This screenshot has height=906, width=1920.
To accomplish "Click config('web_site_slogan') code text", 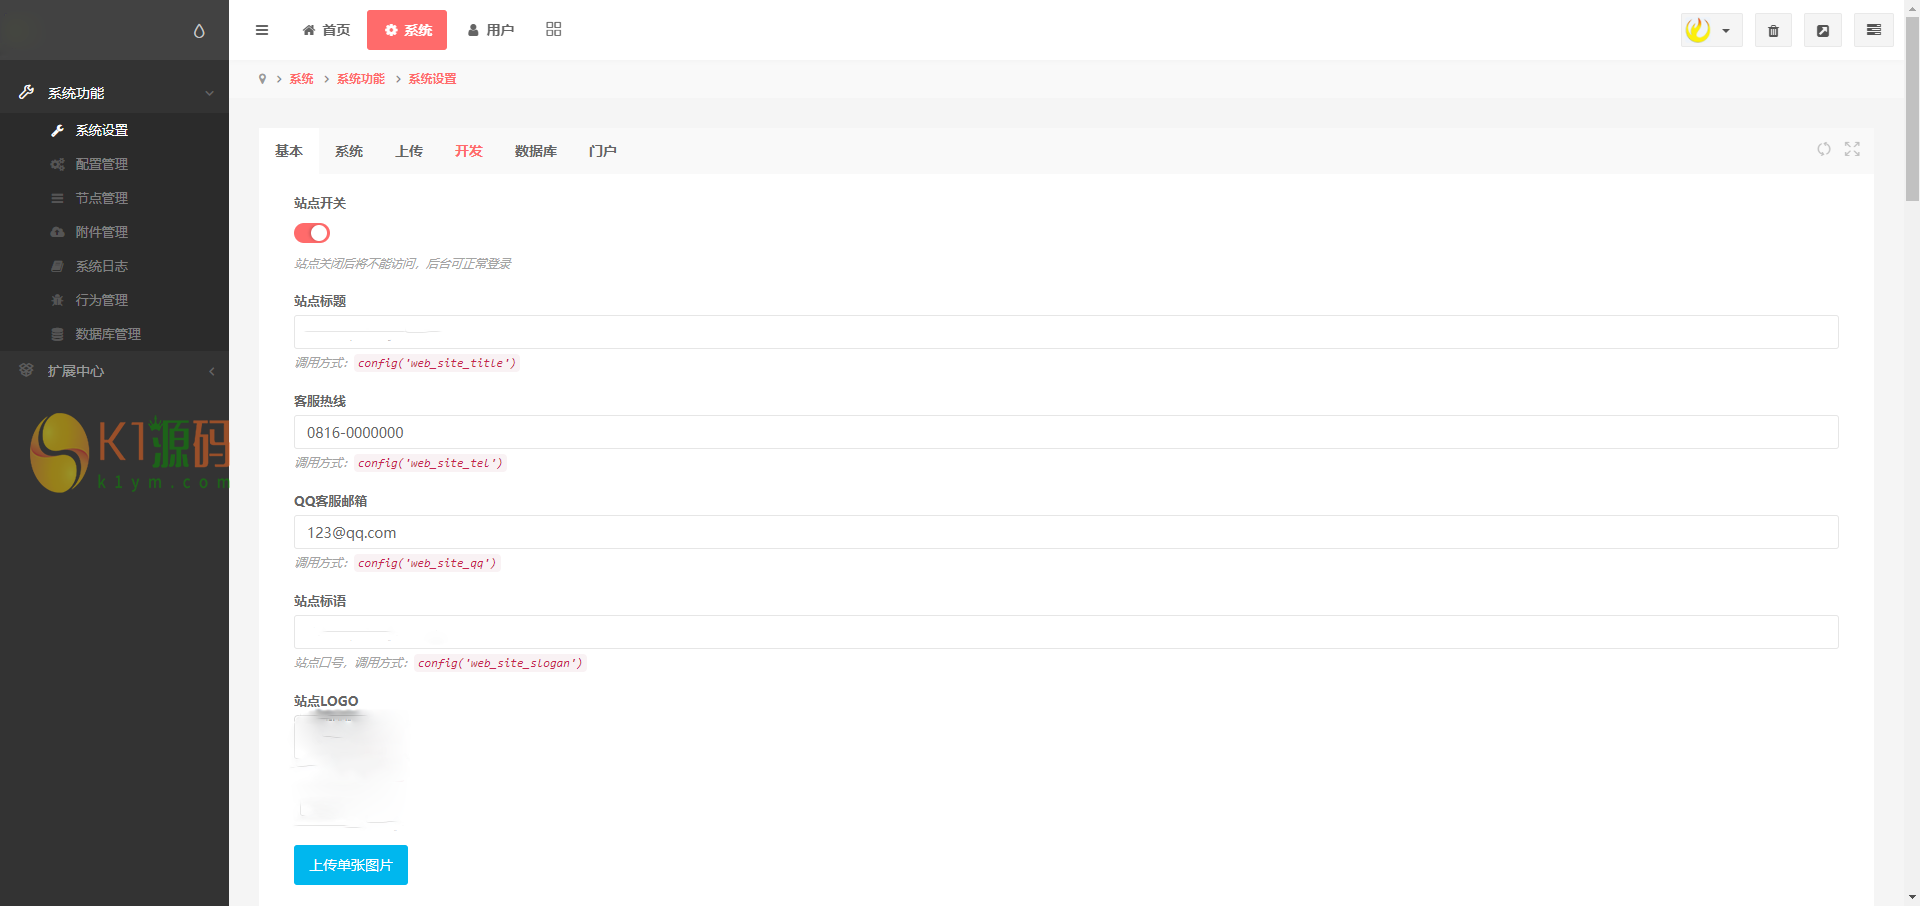I will click(500, 663).
